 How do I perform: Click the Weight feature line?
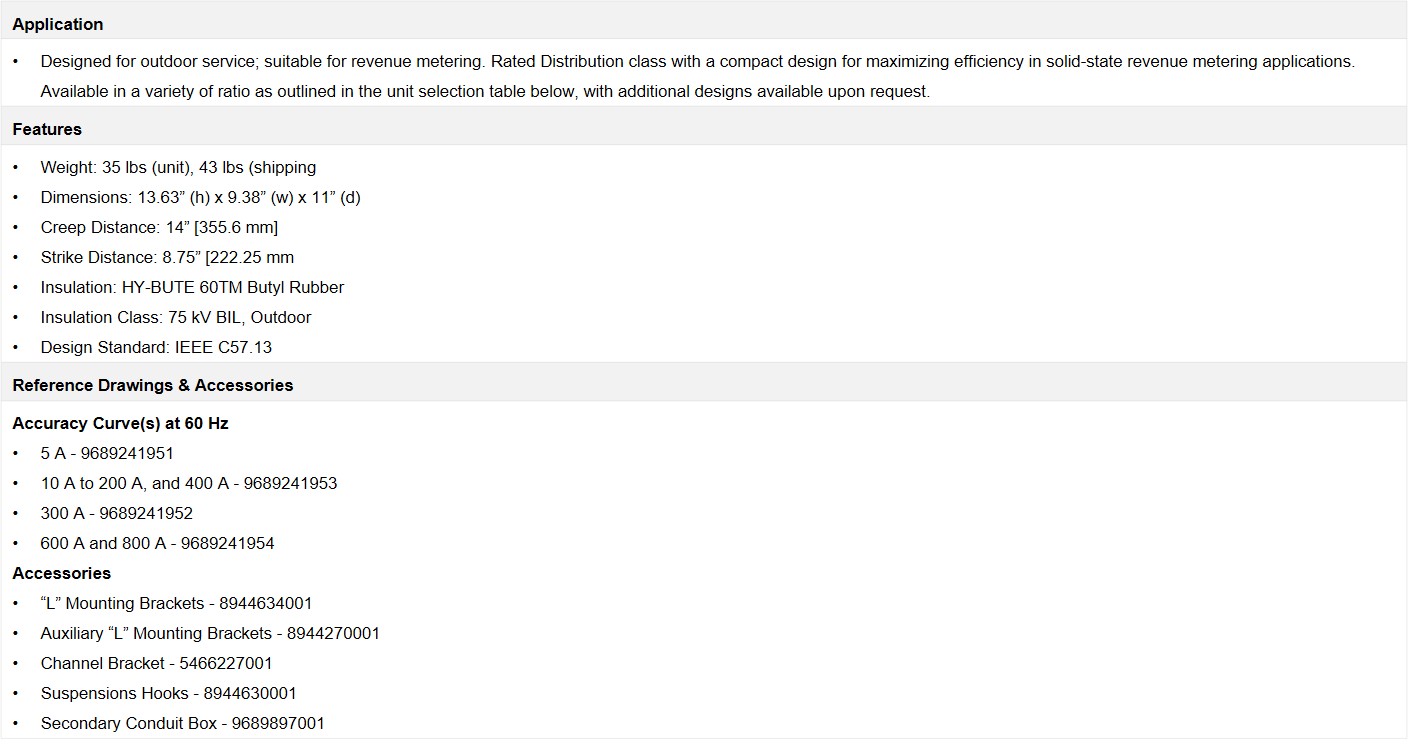pyautogui.click(x=178, y=167)
